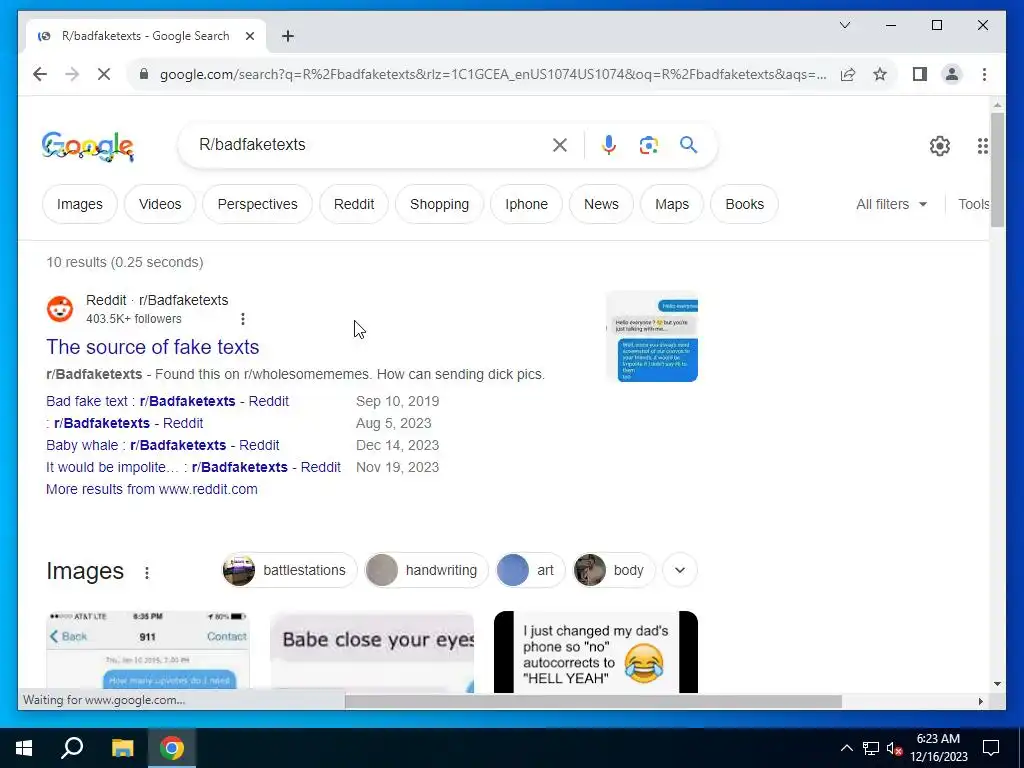Open the 'Babe close your eyes' image

372,651
